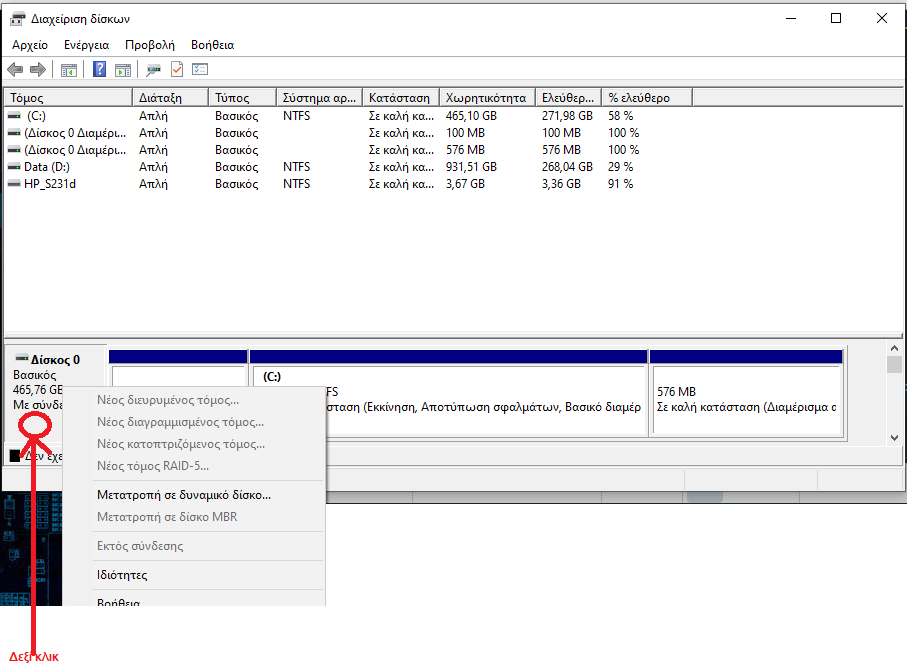Click the connect/refresh disk toolbar icon
This screenshot has width=907, height=672.
tap(153, 70)
